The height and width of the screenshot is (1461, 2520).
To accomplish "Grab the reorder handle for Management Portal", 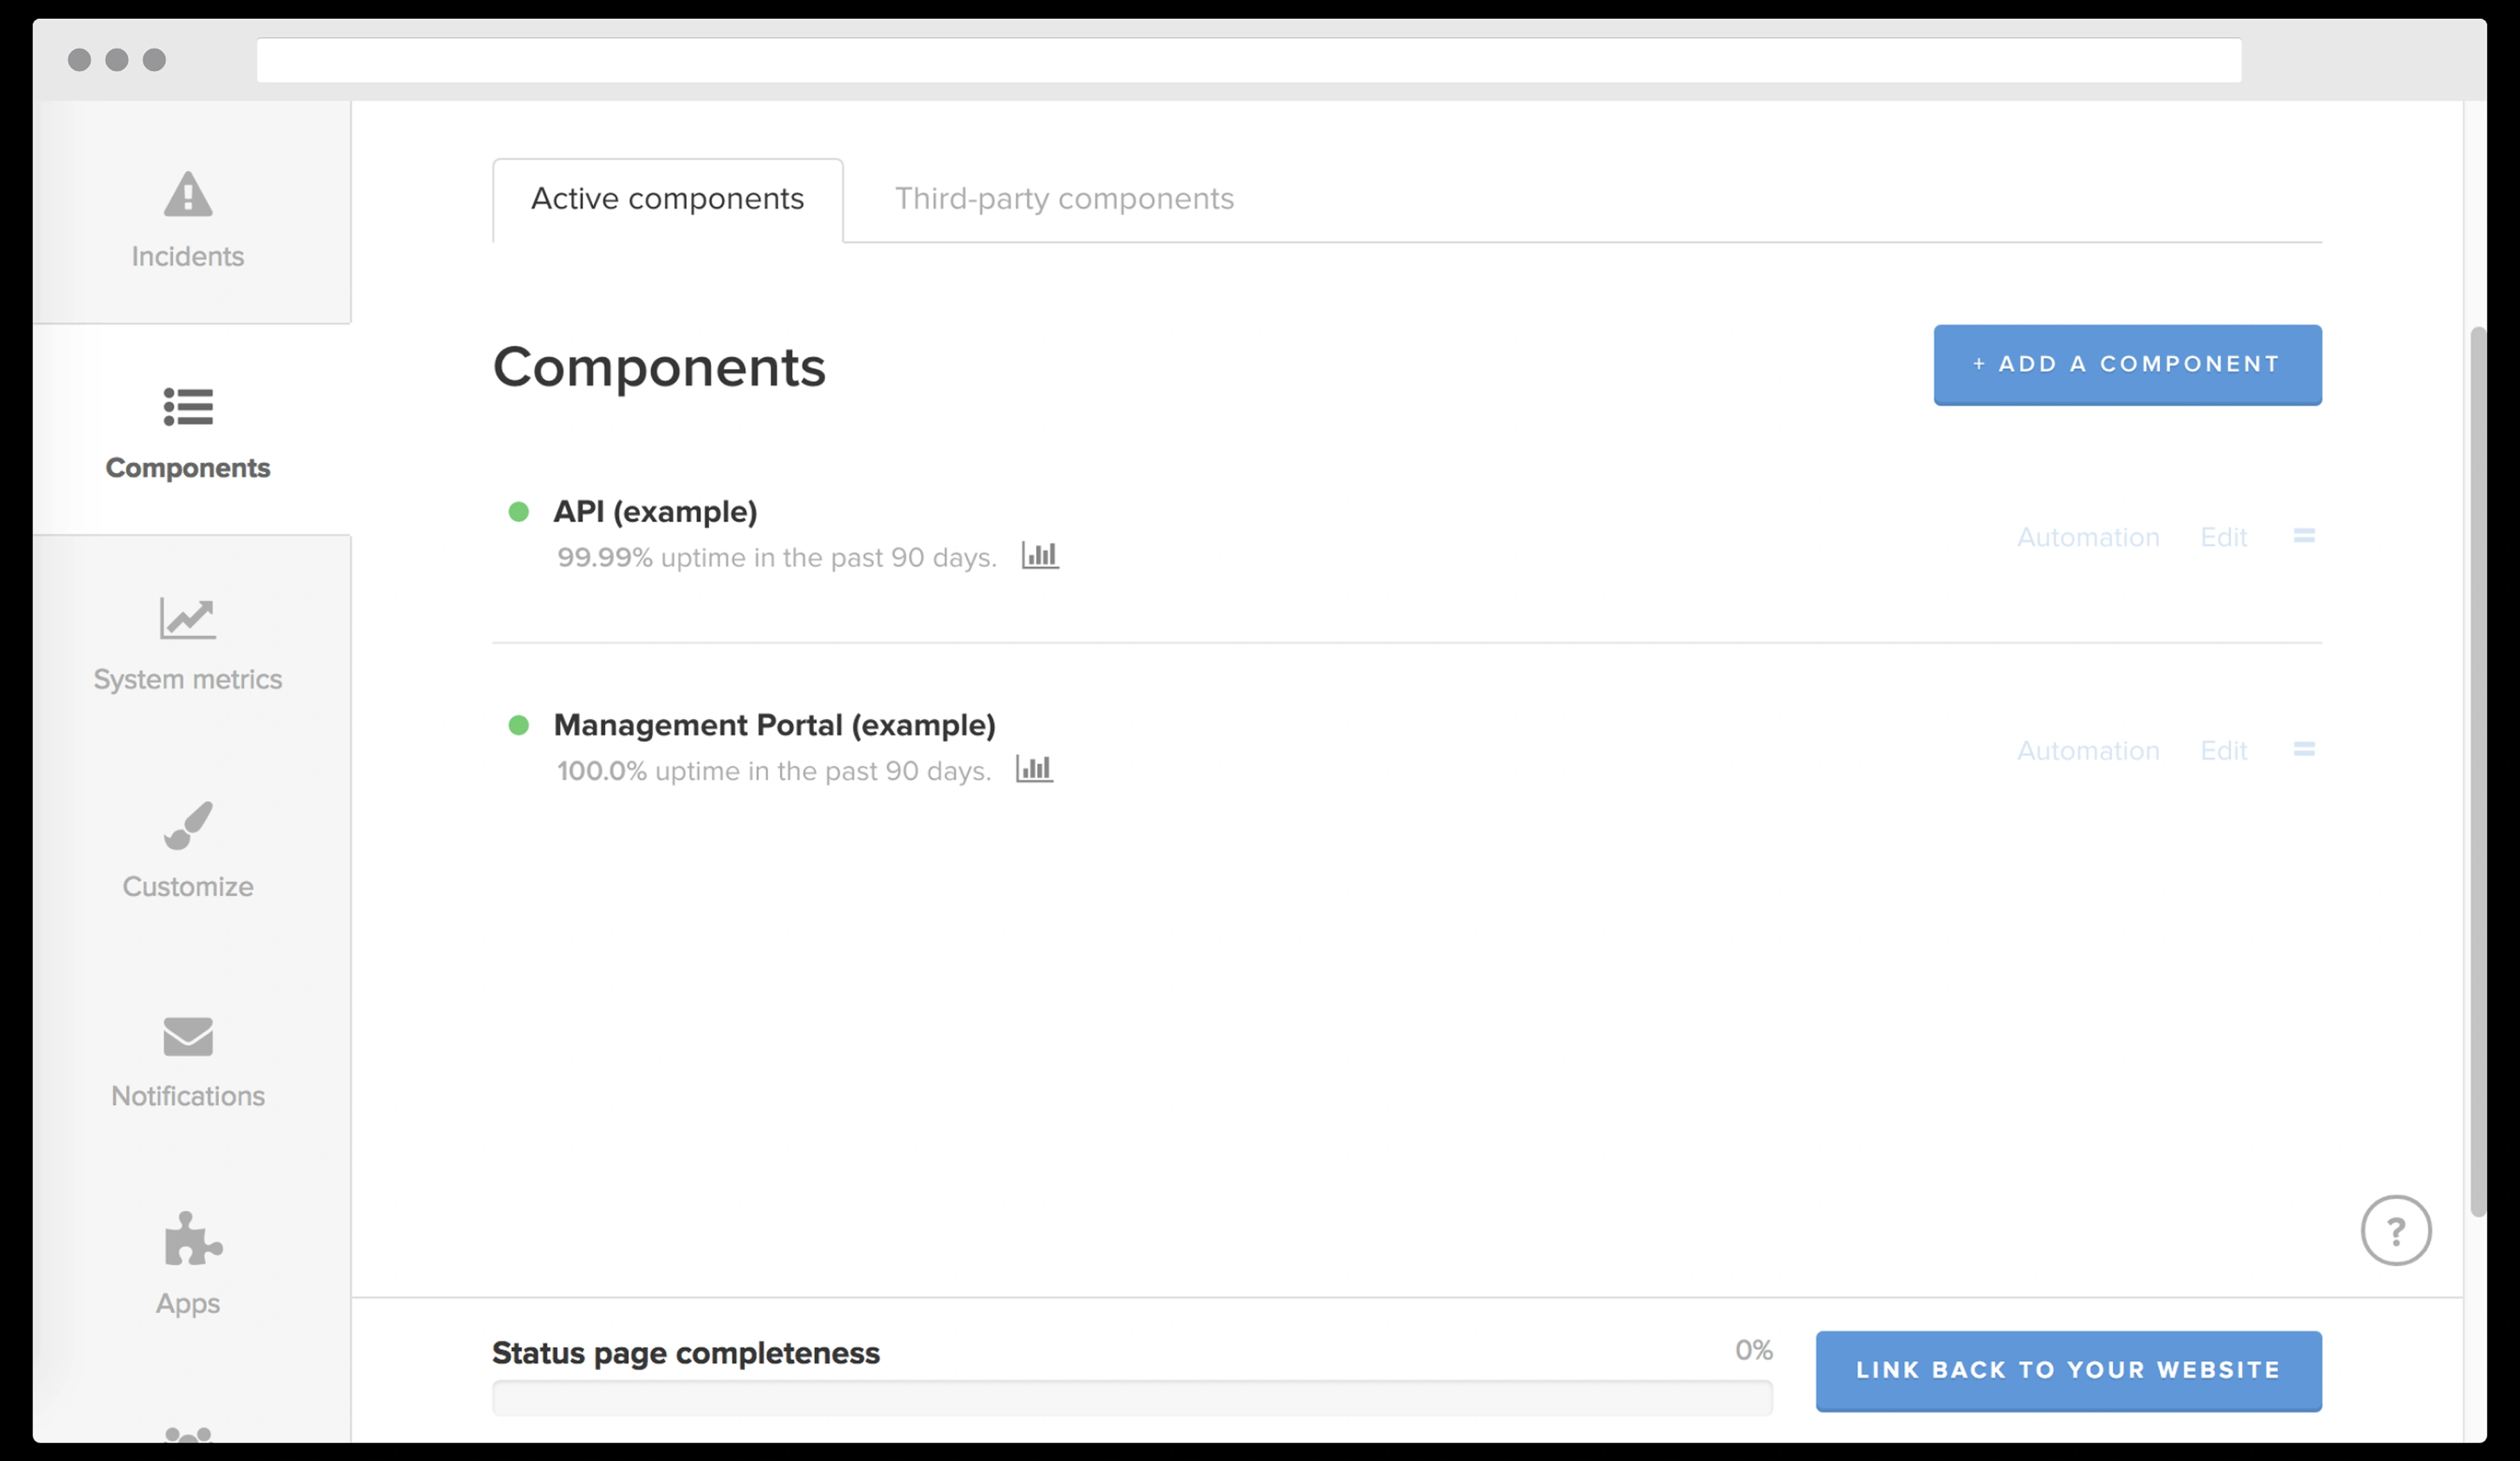I will [2304, 750].
